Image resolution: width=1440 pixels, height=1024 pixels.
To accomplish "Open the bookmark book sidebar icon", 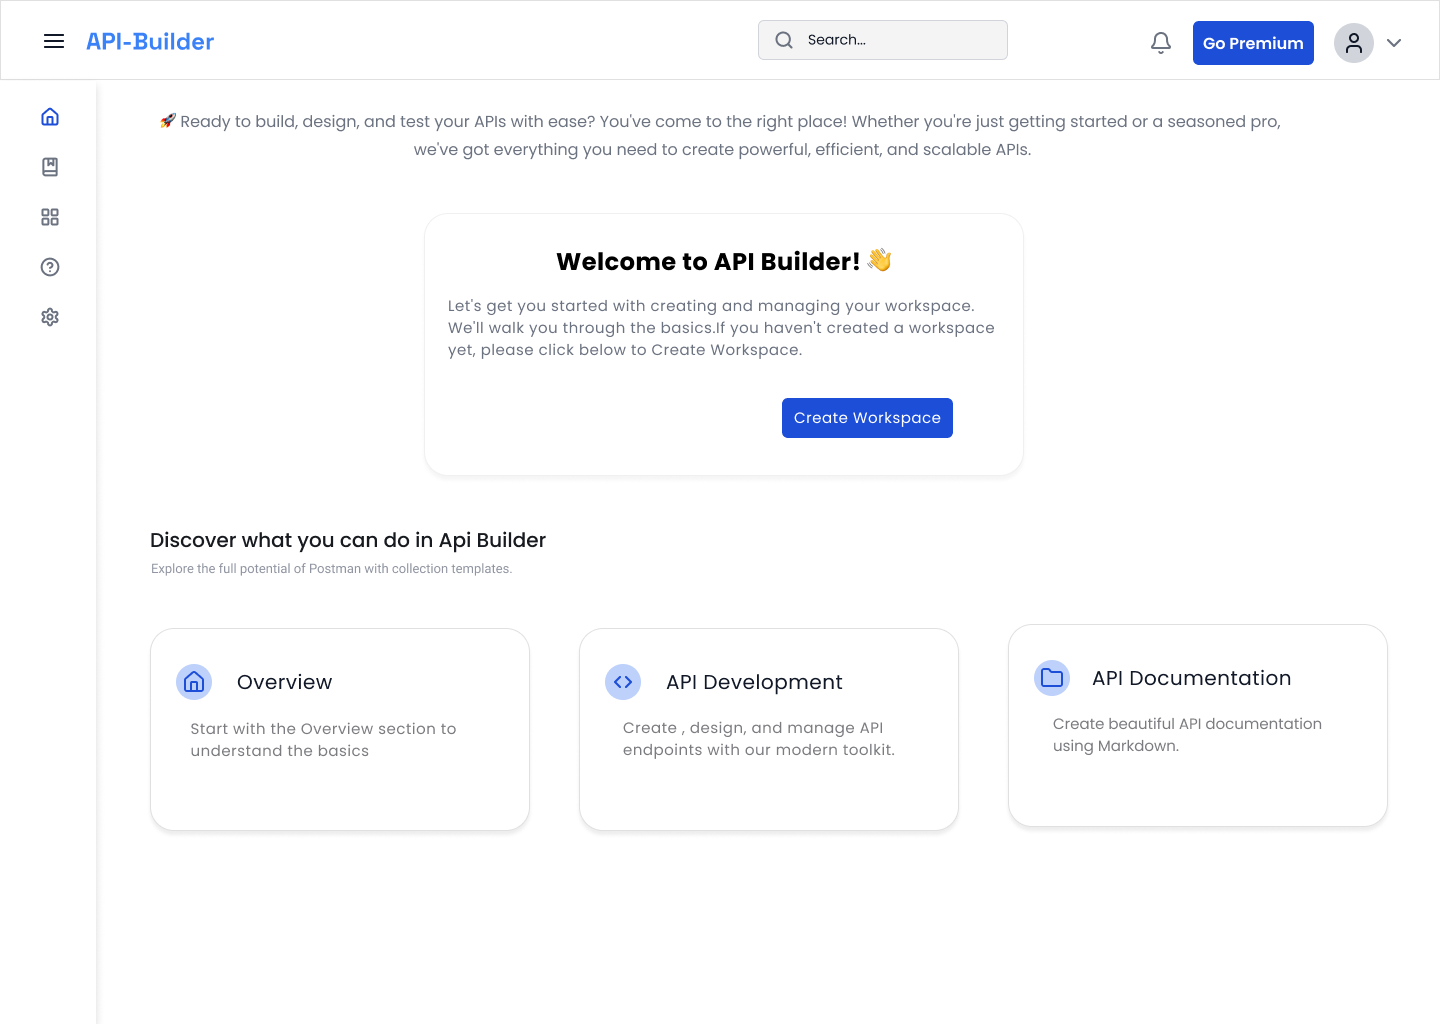I will click(x=50, y=167).
